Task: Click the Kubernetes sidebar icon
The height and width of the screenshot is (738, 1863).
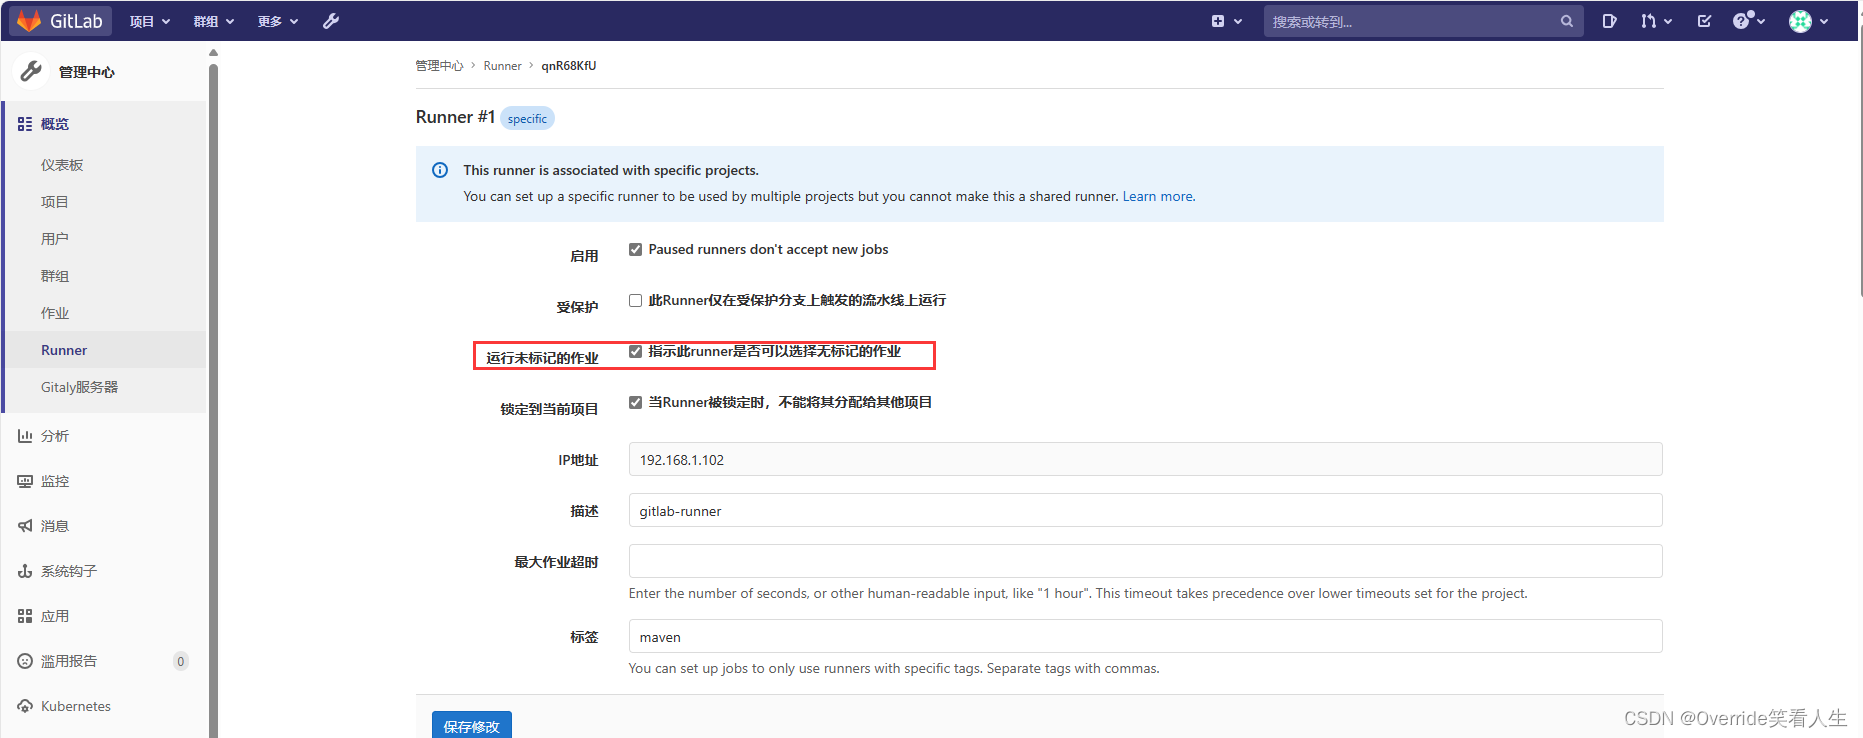Action: (x=25, y=706)
